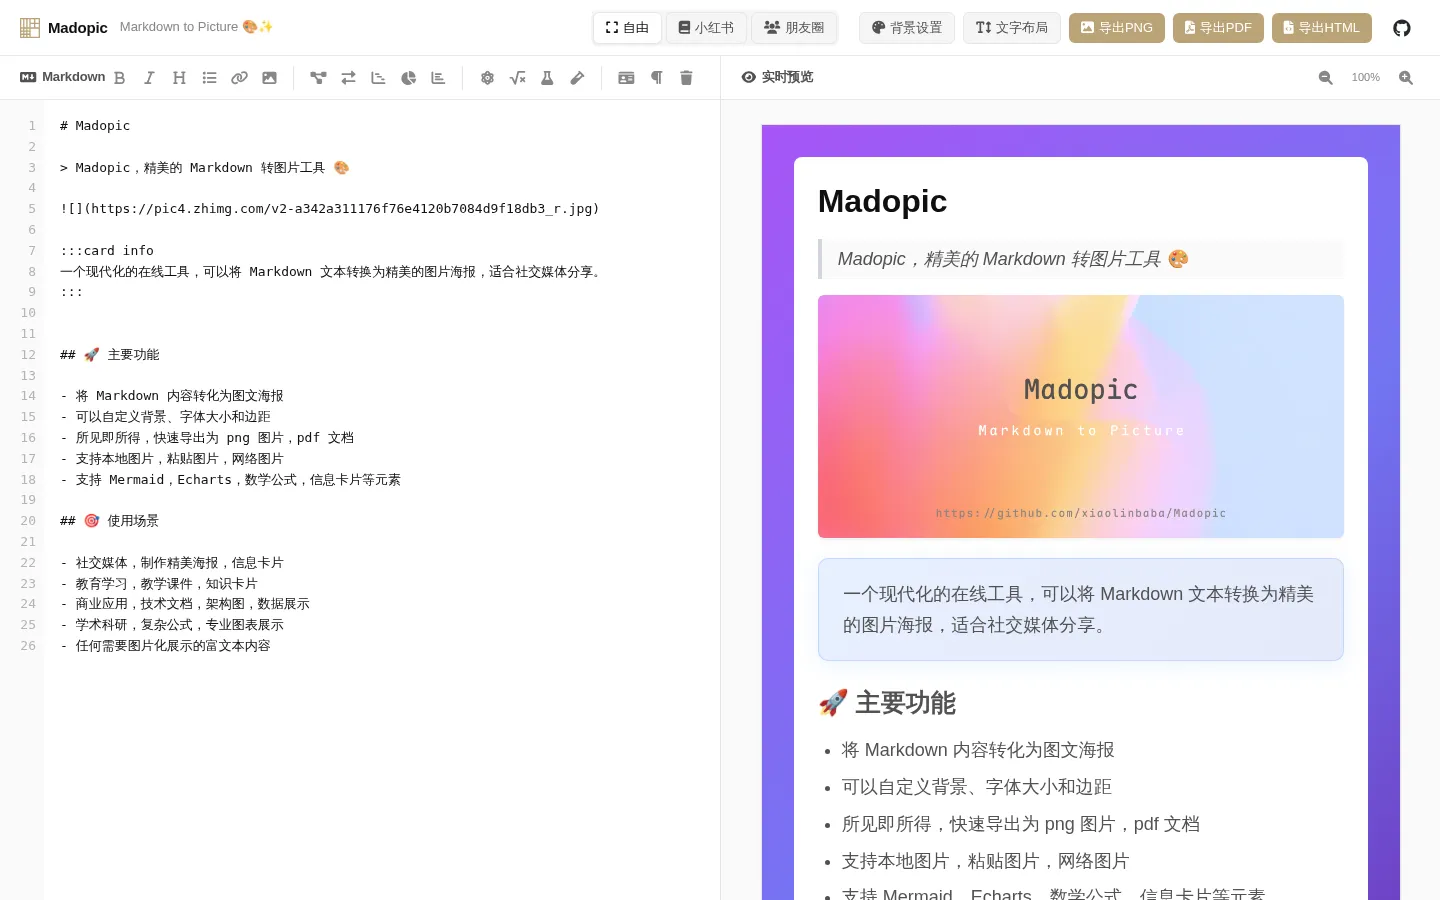Export the page with 导出HTML
Viewport: 1440px width, 900px height.
pyautogui.click(x=1322, y=28)
